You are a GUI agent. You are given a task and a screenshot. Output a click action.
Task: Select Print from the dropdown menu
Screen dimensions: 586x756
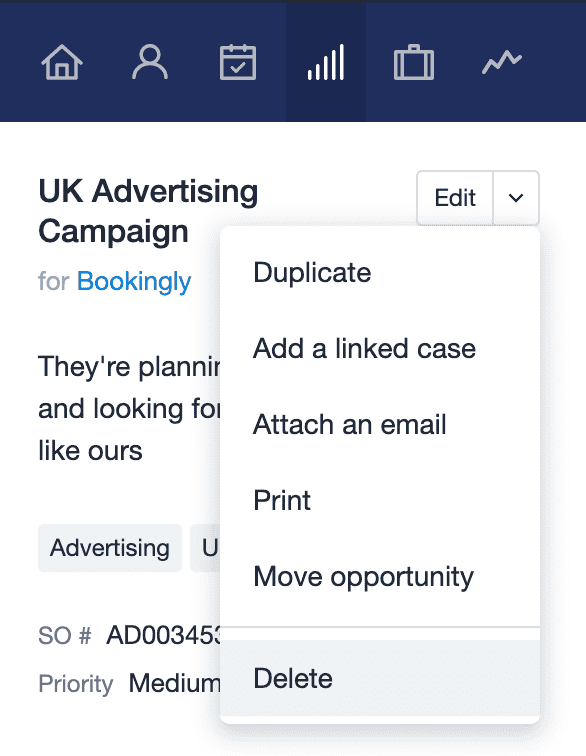pos(380,500)
